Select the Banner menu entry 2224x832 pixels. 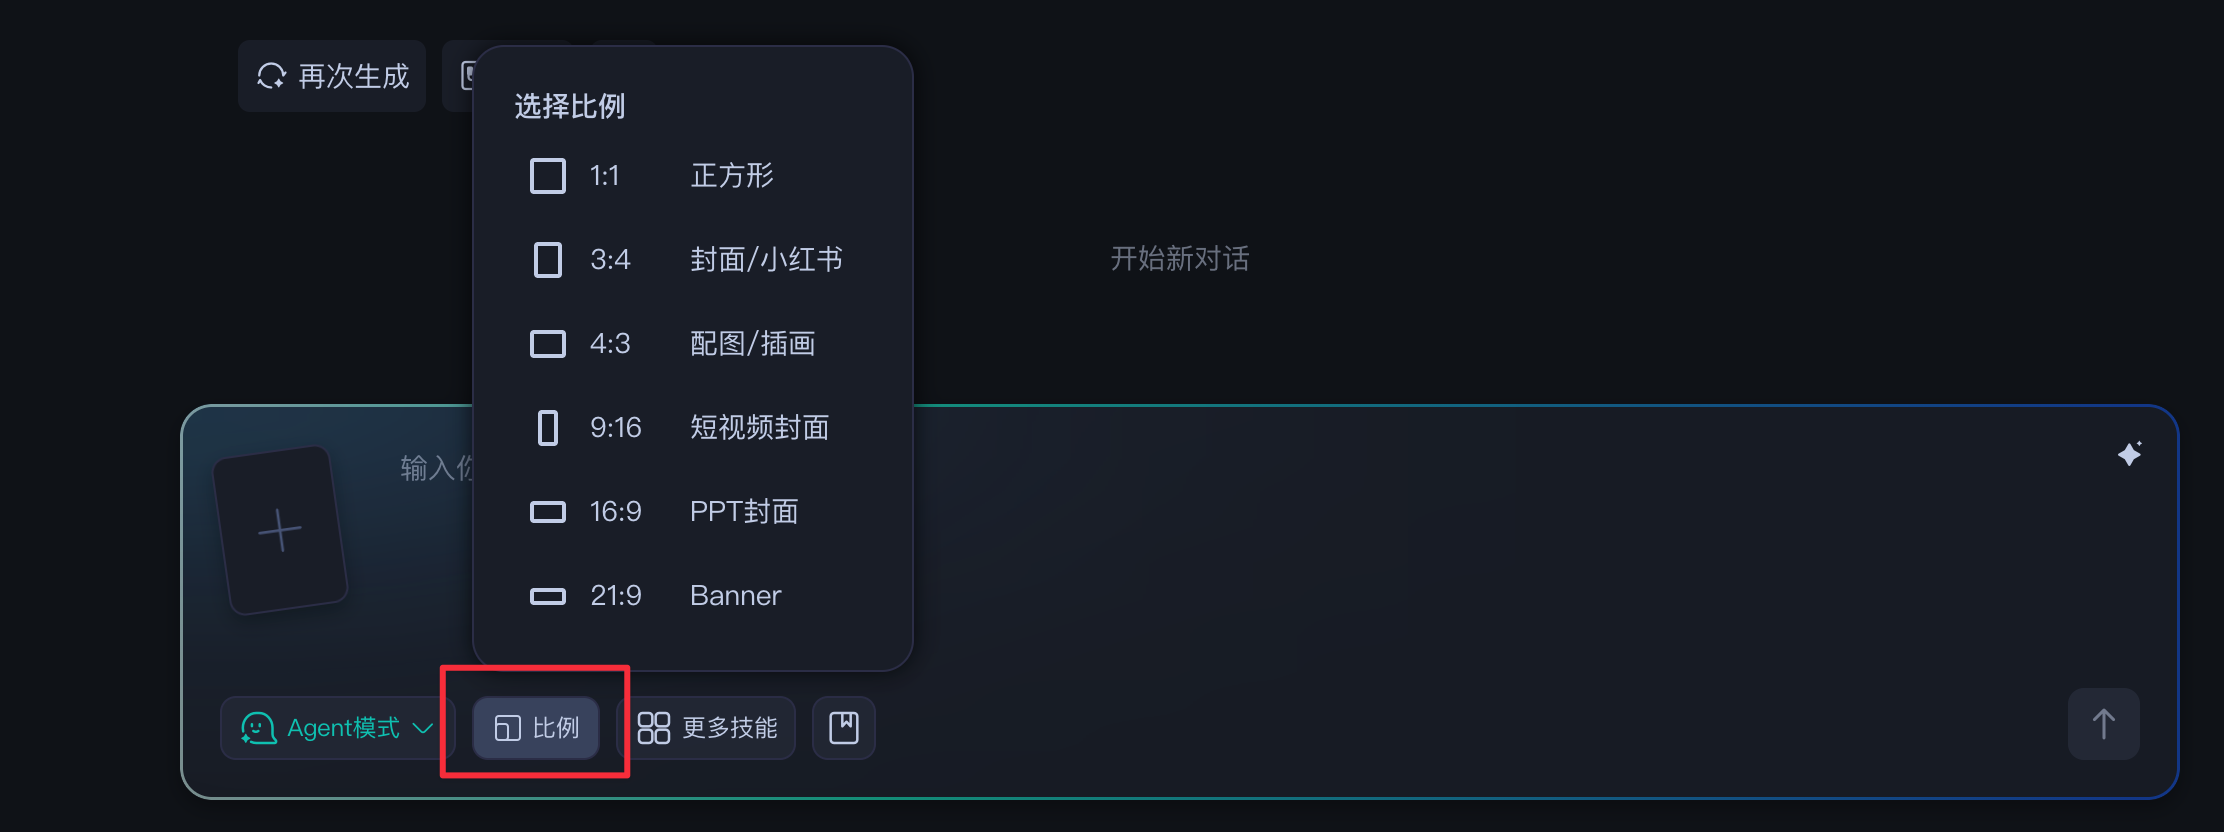735,596
